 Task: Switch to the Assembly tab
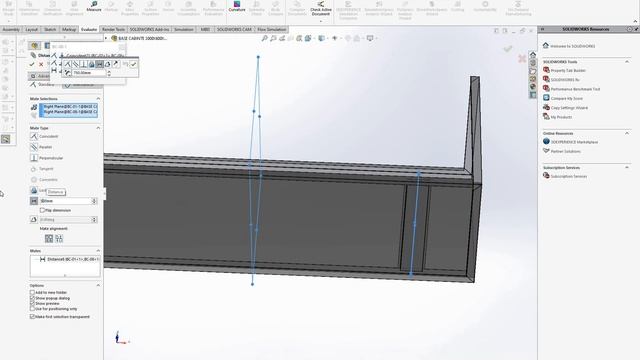click(x=11, y=29)
